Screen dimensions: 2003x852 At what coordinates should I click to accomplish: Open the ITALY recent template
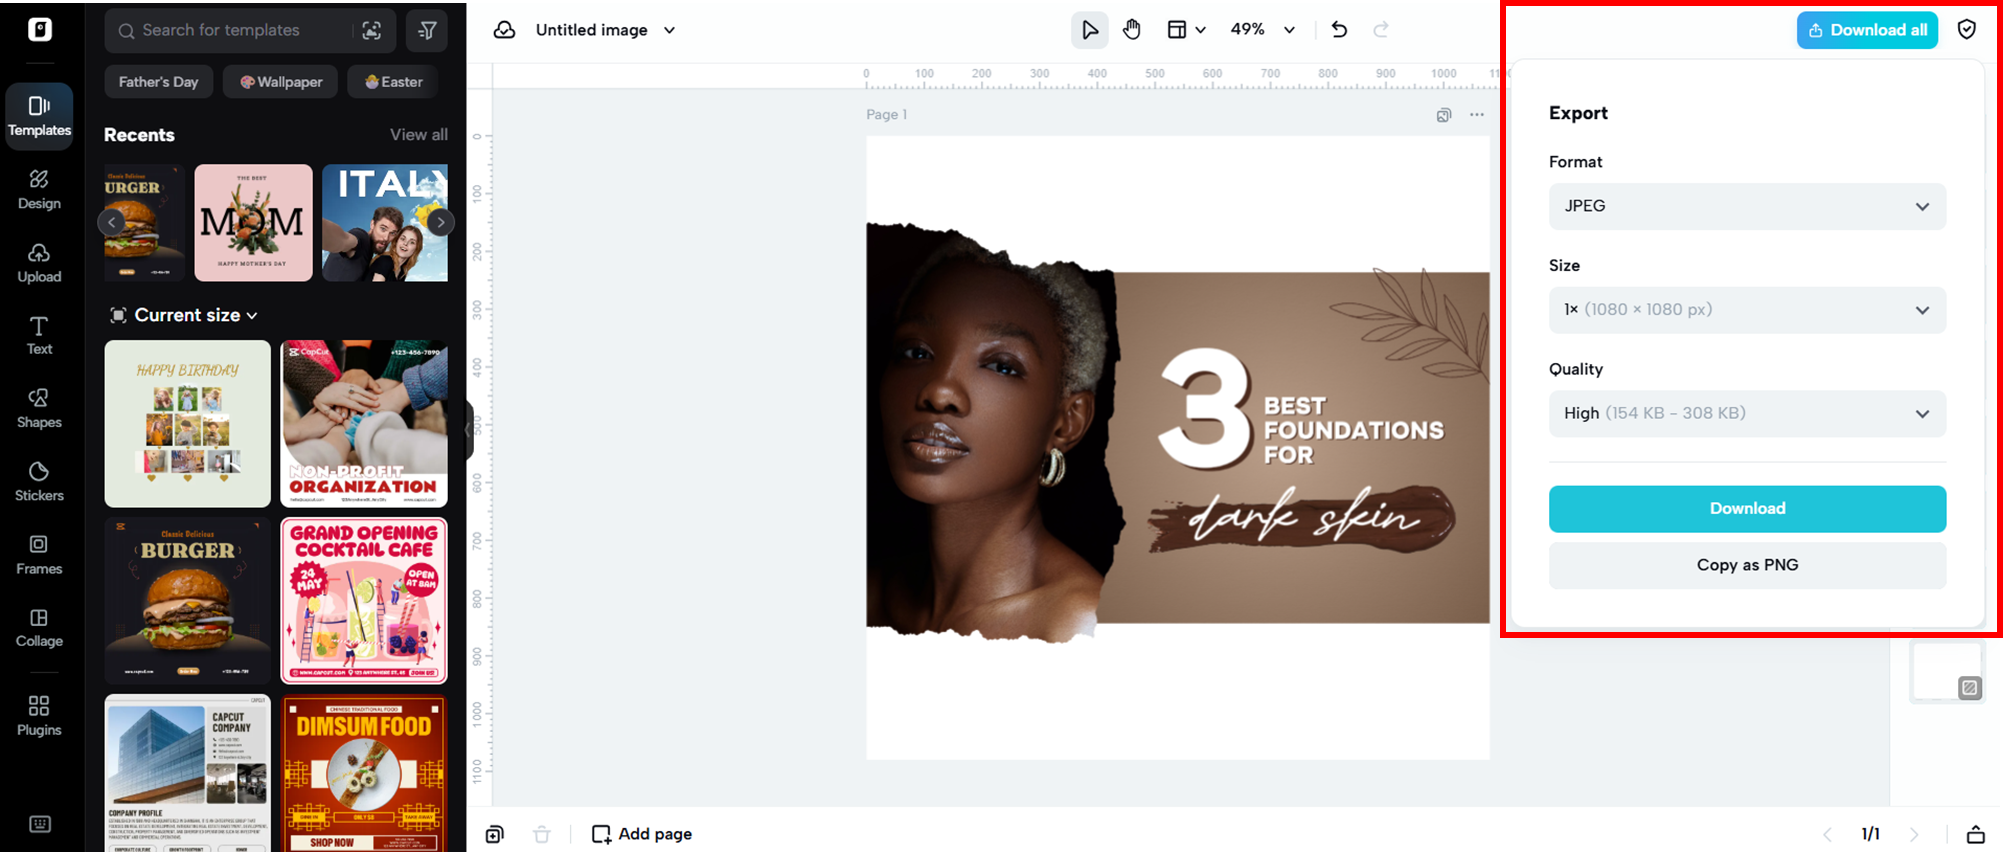(x=385, y=223)
